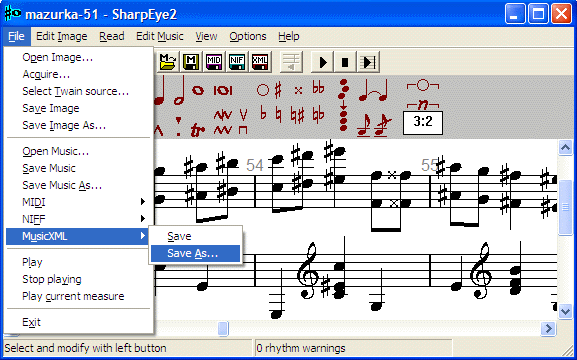This screenshot has width=577, height=360.
Task: Select the staccatissimo wedge articulation
Action: click(x=178, y=120)
